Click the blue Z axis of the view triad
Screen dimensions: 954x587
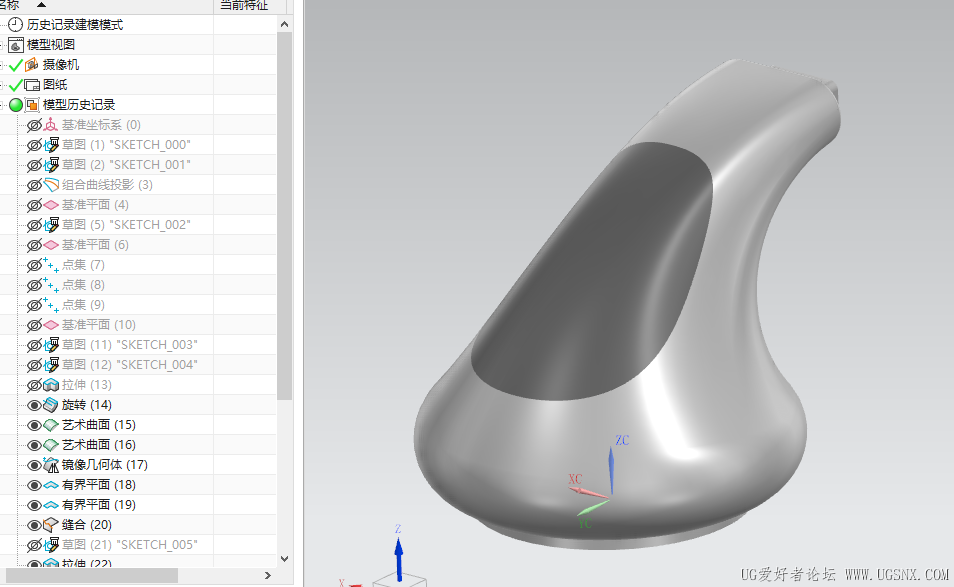399,558
